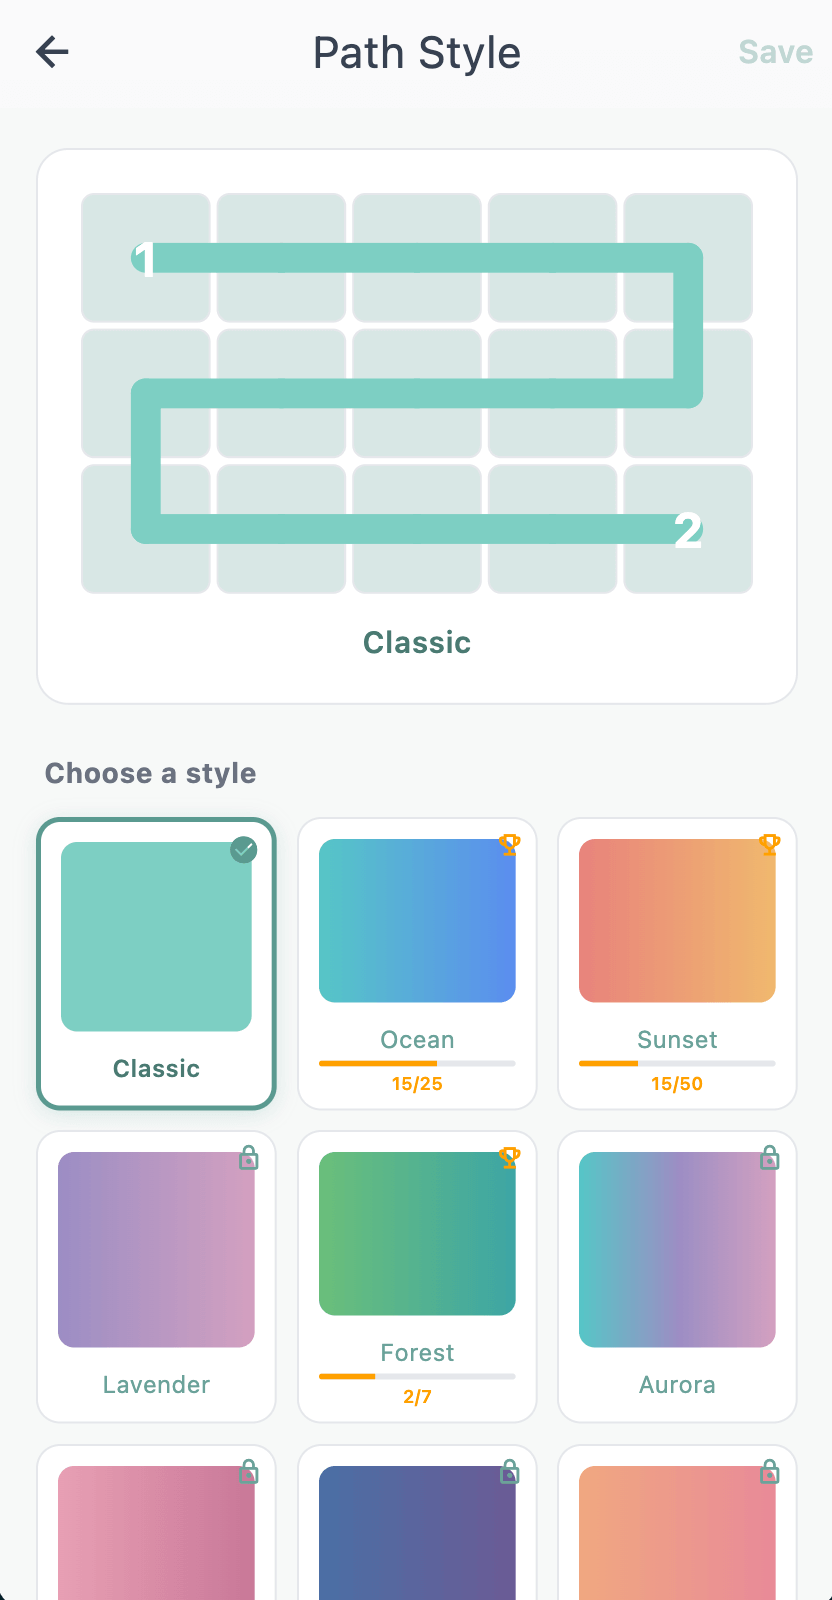Click the lock icon on Aurora
Viewport: 832px width, 1600px height.
tap(769, 1158)
